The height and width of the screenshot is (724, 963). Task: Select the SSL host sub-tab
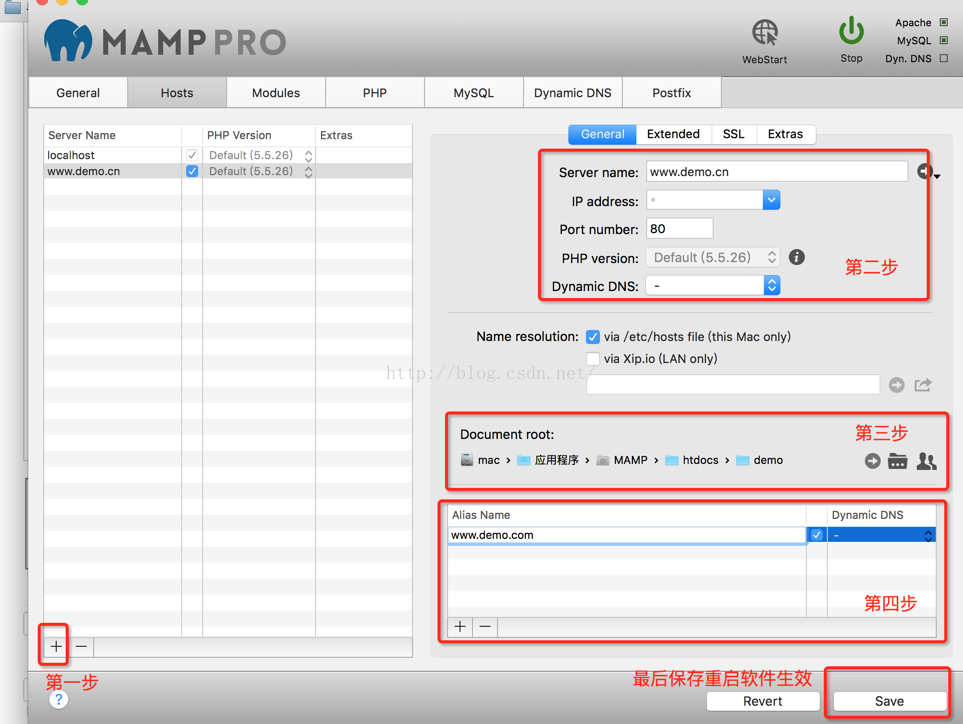[x=733, y=134]
